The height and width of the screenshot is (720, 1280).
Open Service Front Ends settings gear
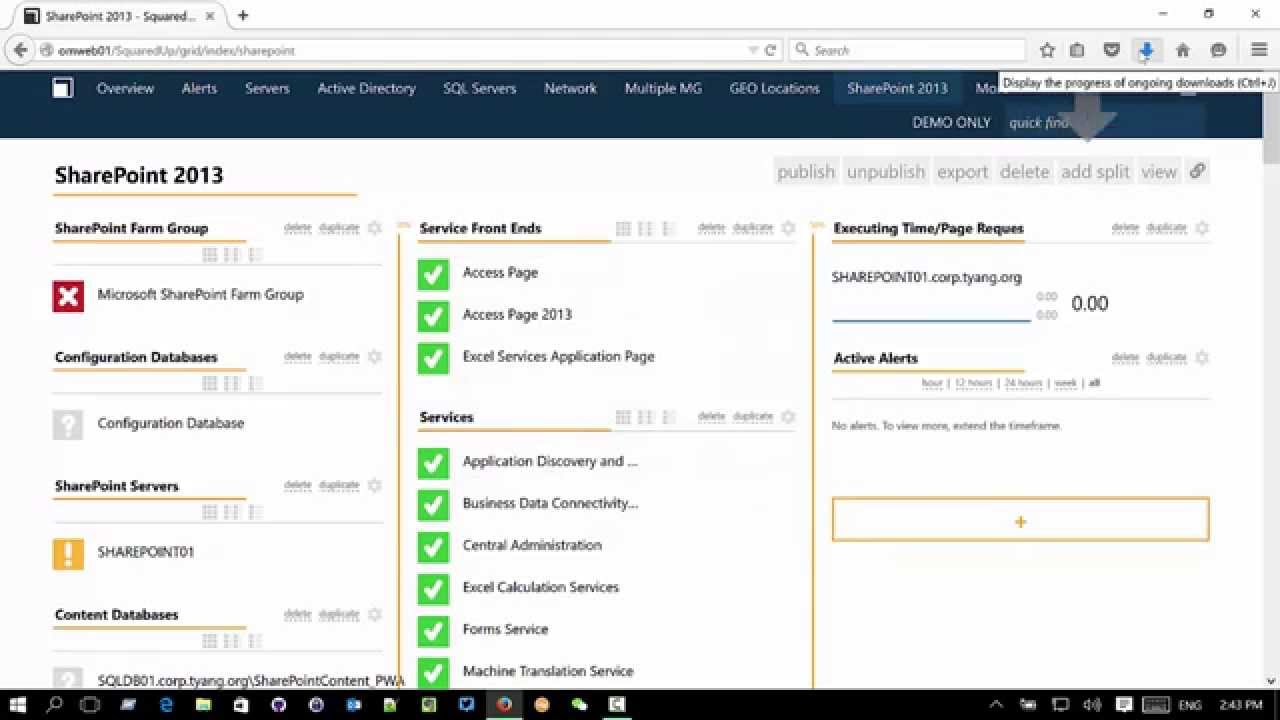[788, 228]
